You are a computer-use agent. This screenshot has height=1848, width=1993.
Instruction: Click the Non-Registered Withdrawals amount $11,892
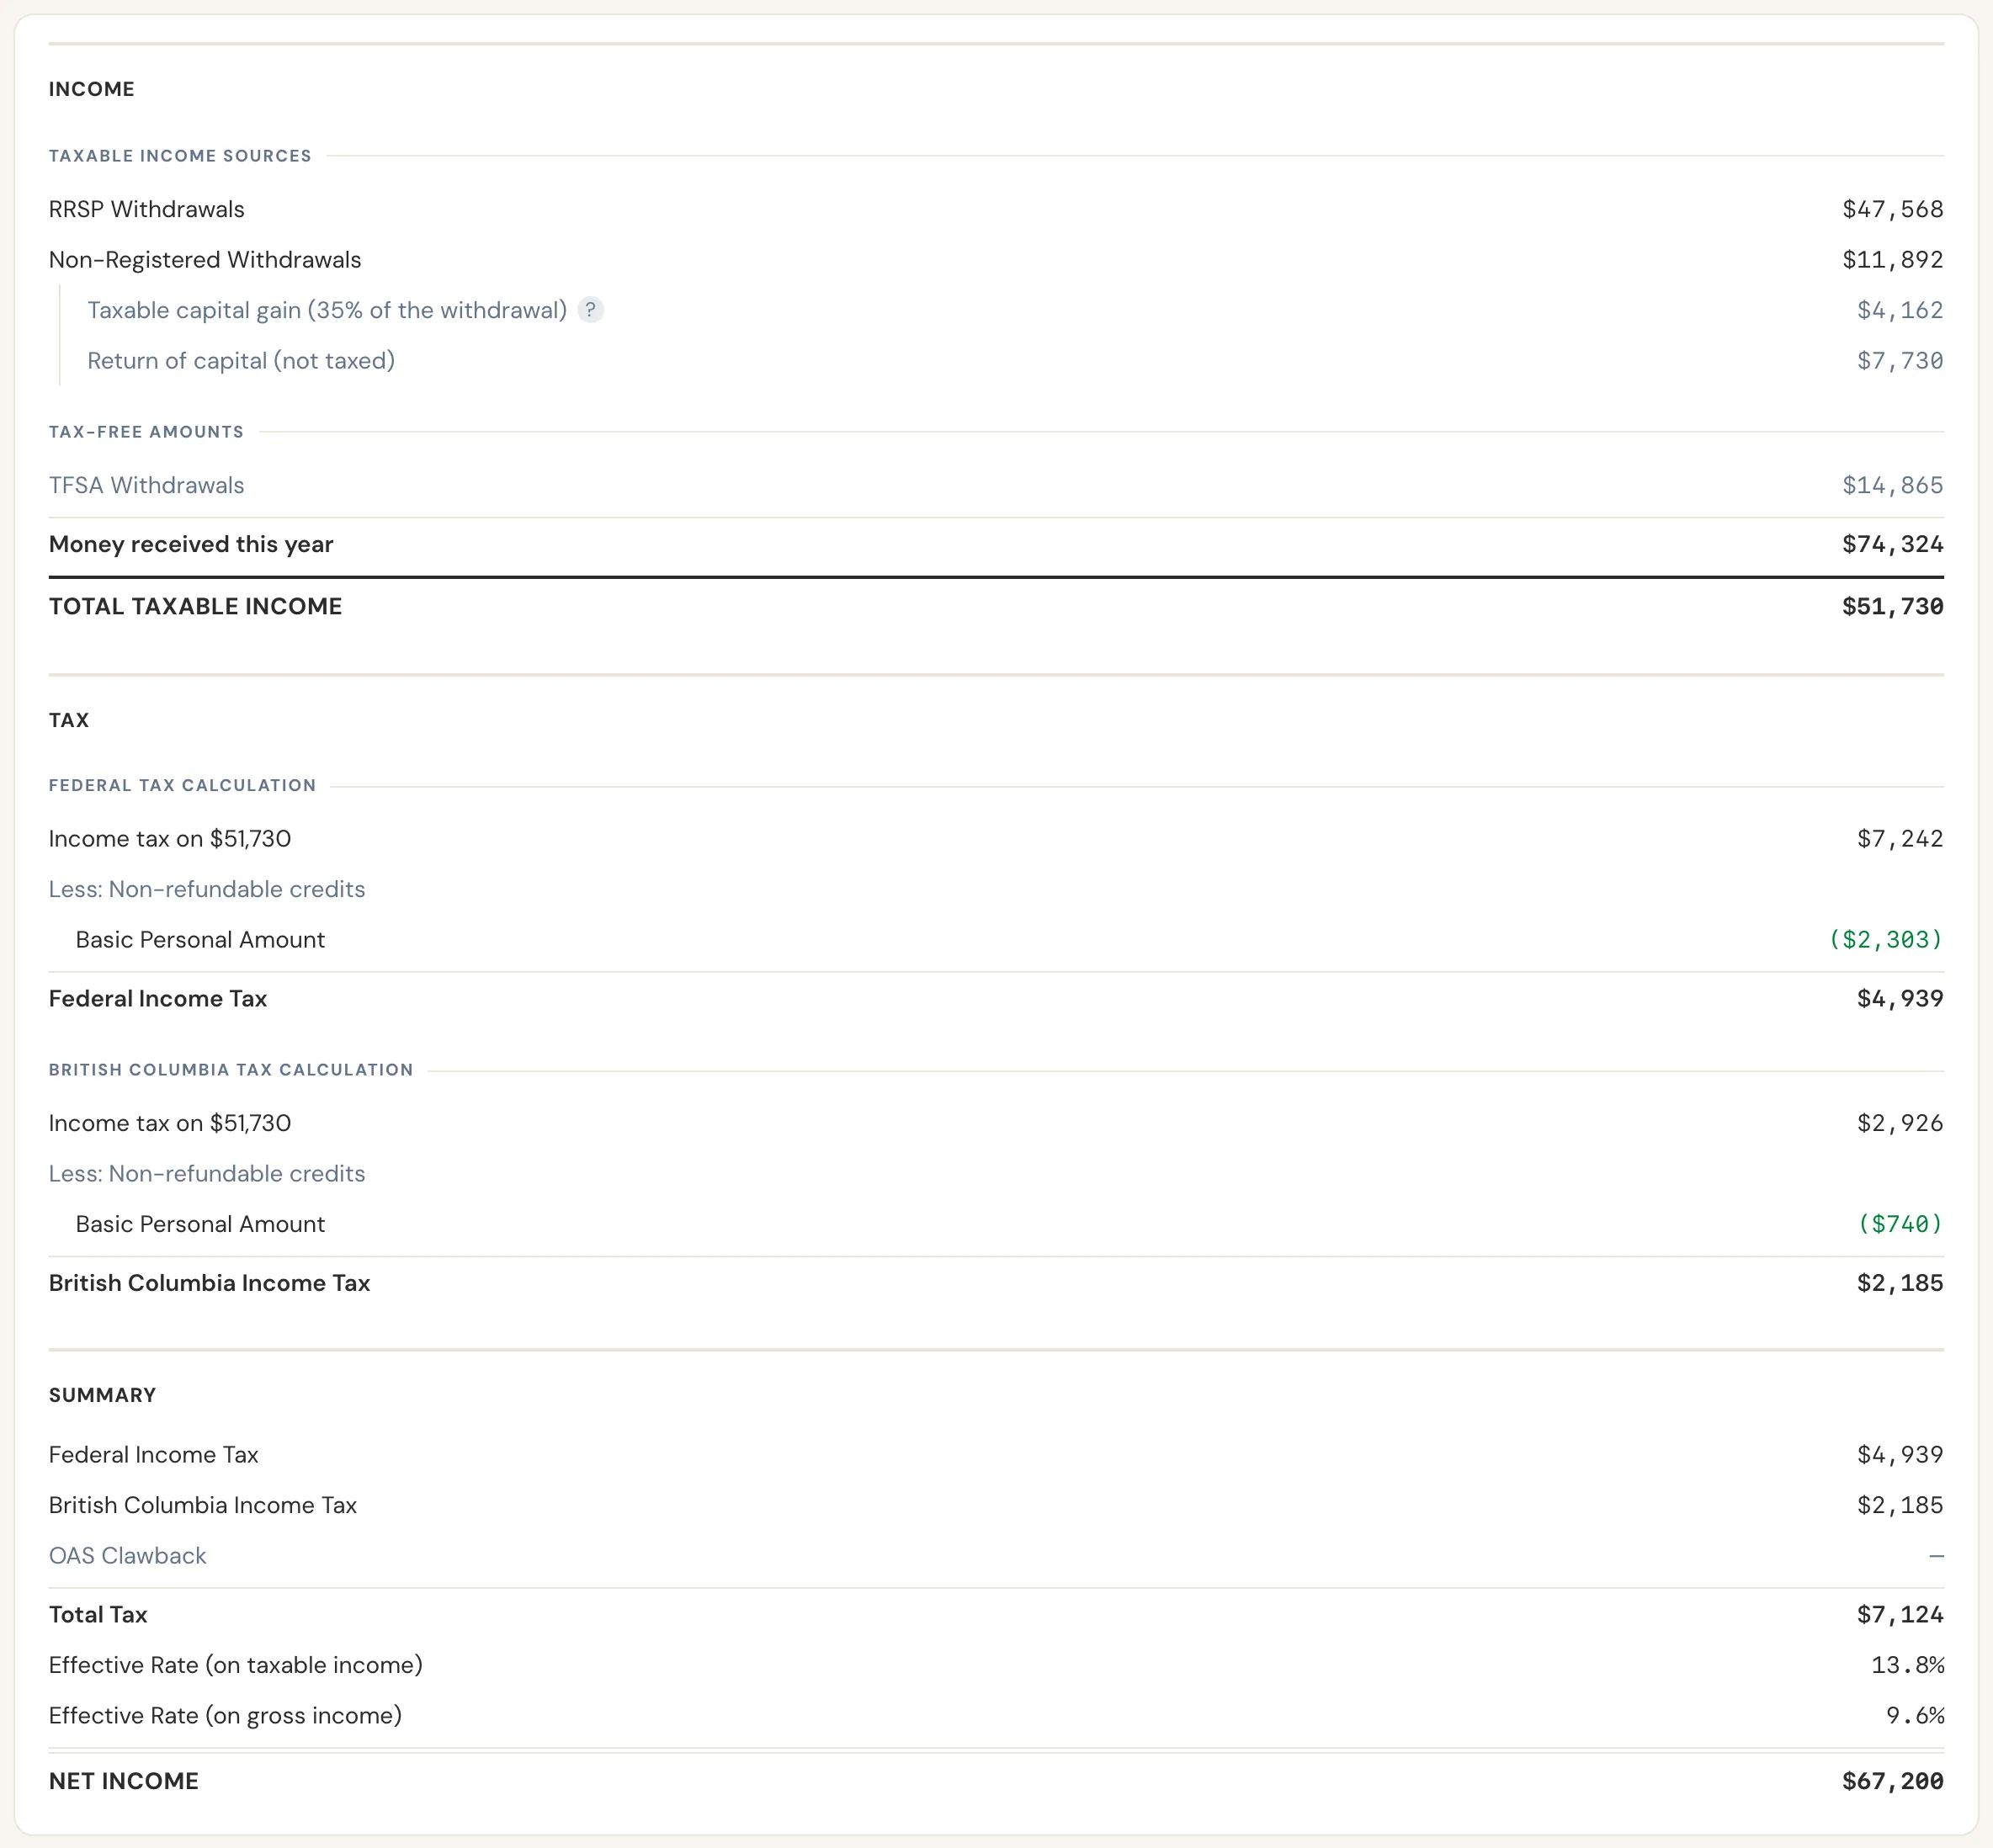click(x=1892, y=260)
